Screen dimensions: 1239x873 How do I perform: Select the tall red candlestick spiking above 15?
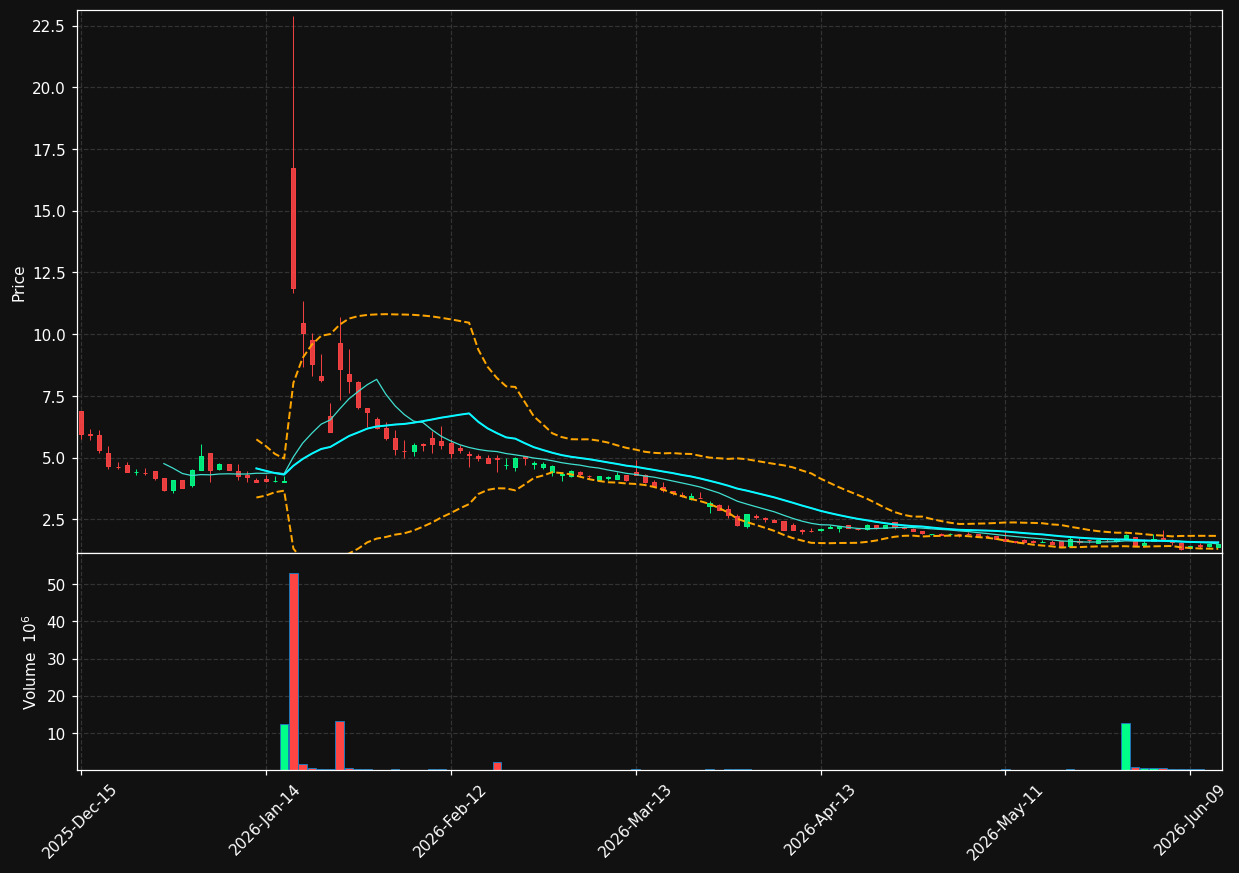click(293, 229)
